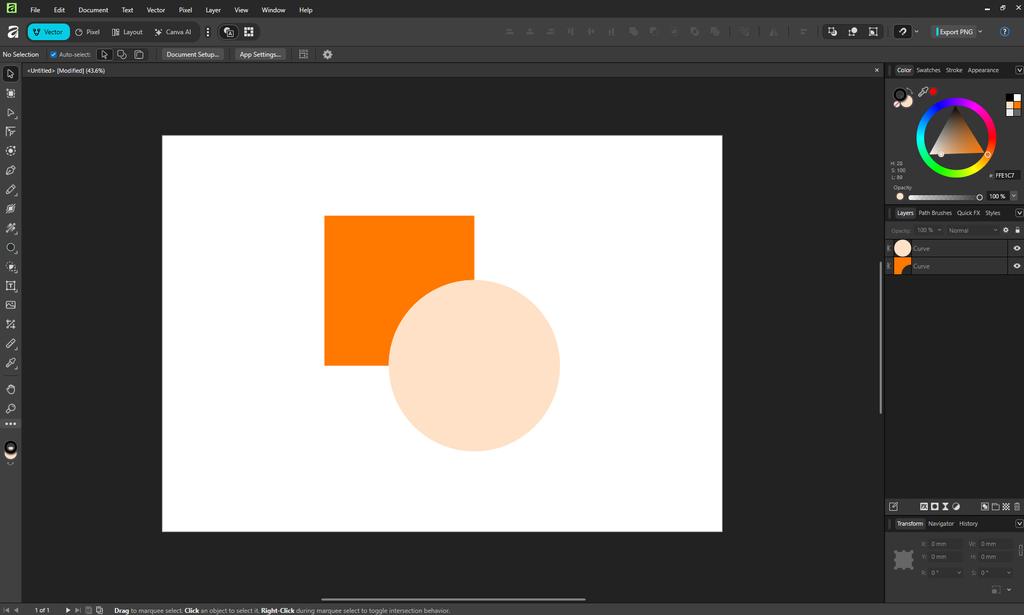Open the Layer menu
This screenshot has width=1024, height=615.
coord(213,10)
